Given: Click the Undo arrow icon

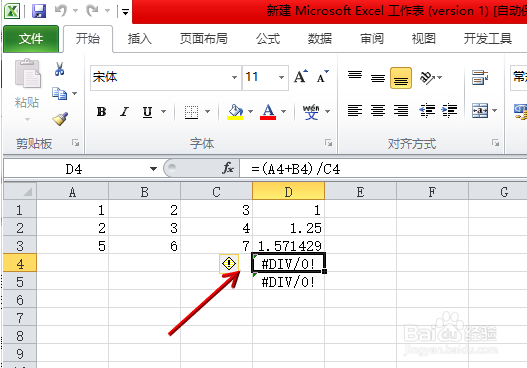Looking at the screenshot, I should [x=61, y=11].
